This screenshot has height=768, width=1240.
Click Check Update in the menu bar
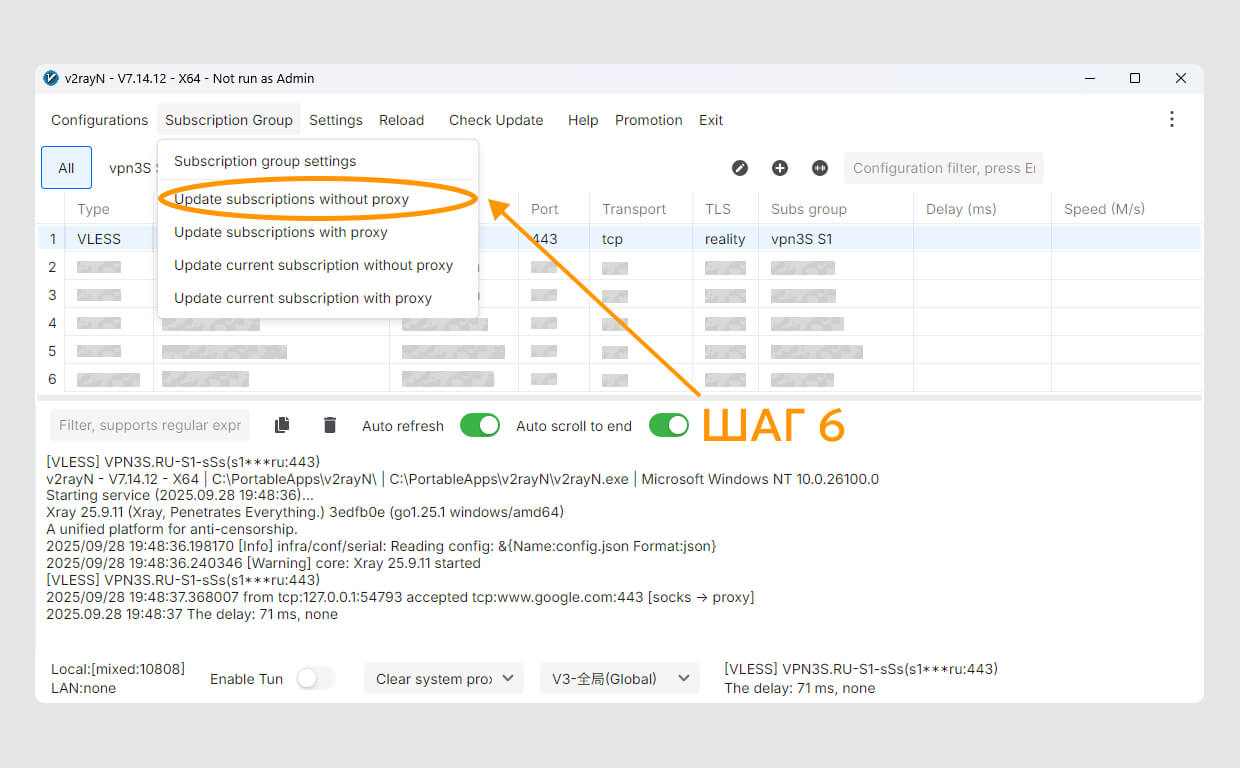coord(495,119)
